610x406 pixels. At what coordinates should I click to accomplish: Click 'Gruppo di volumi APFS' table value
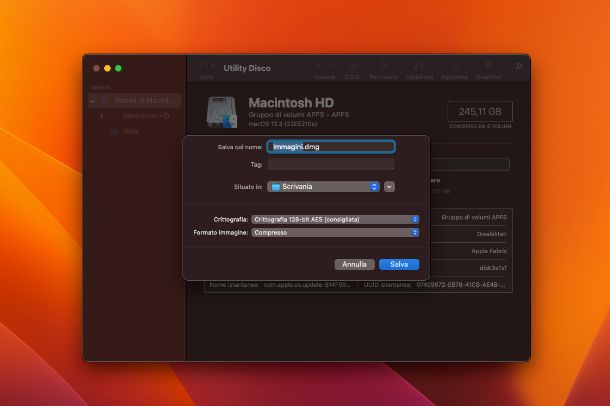474,217
